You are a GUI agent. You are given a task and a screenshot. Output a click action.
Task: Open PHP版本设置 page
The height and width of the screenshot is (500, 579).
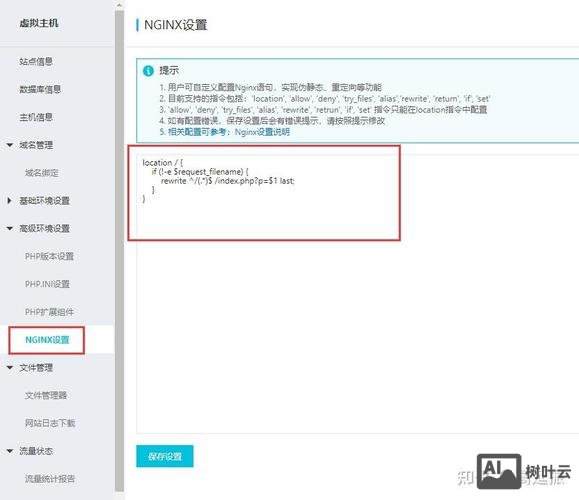(x=49, y=256)
